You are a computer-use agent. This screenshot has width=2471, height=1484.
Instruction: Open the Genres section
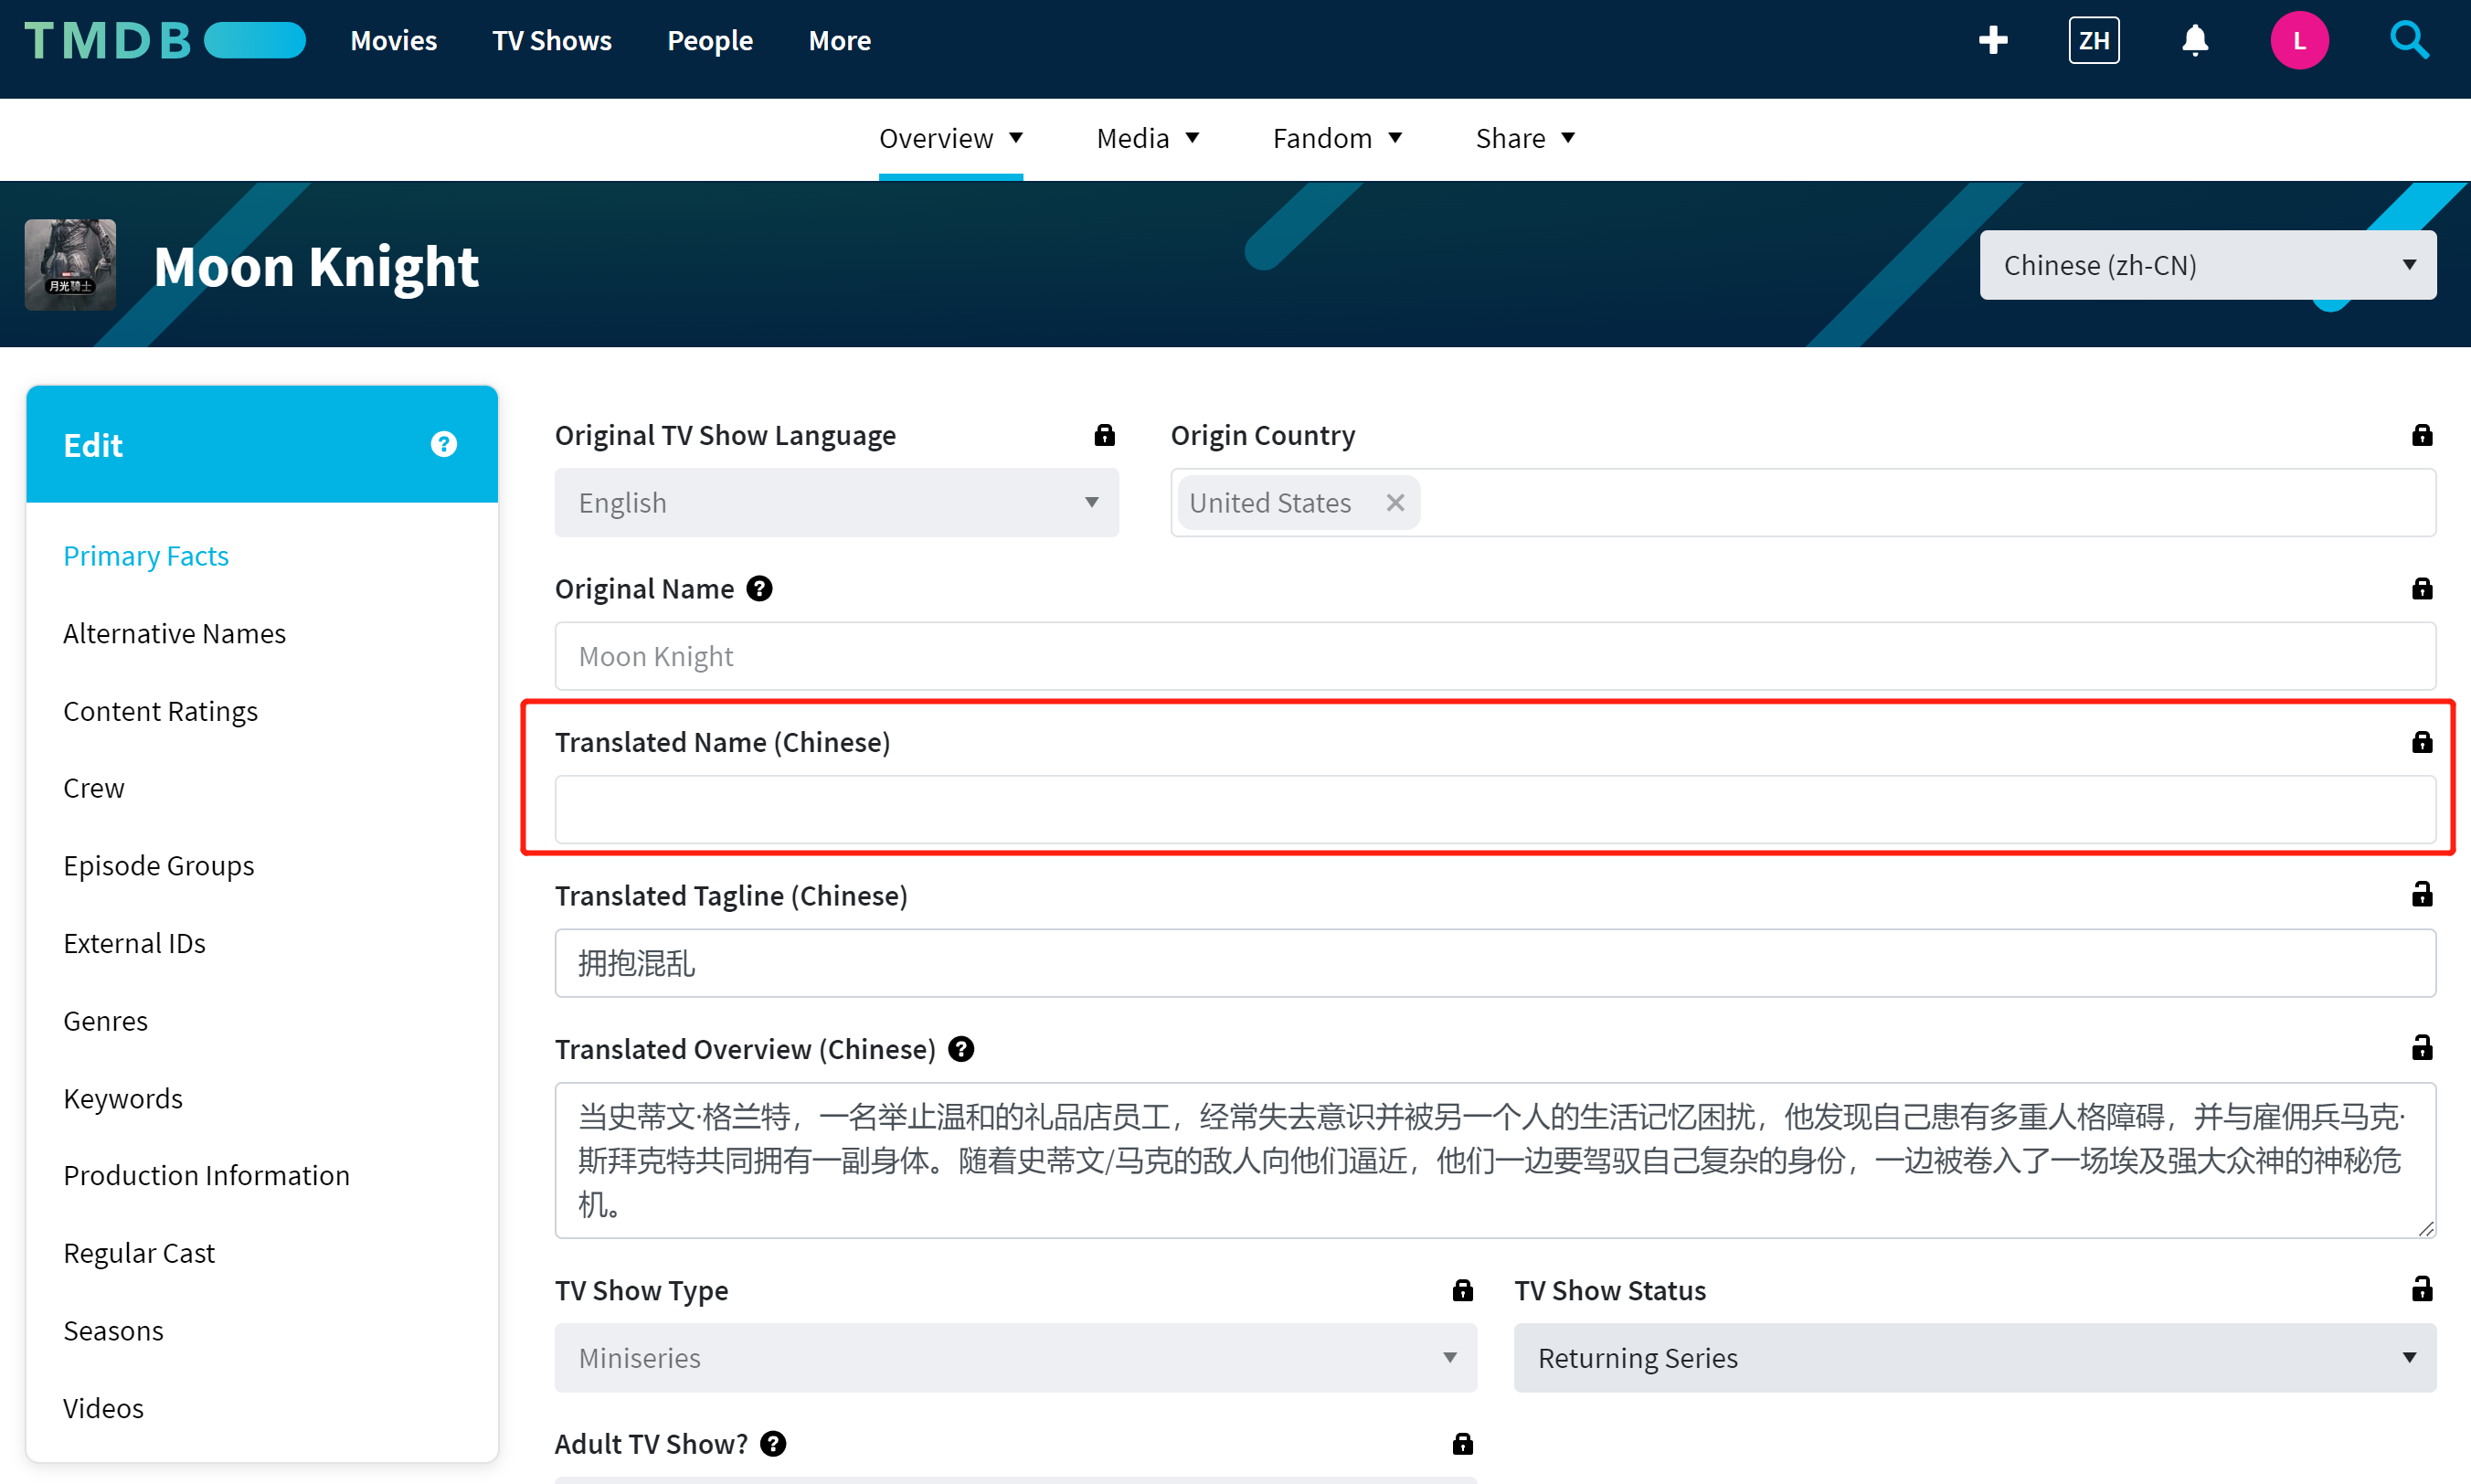click(x=105, y=1021)
